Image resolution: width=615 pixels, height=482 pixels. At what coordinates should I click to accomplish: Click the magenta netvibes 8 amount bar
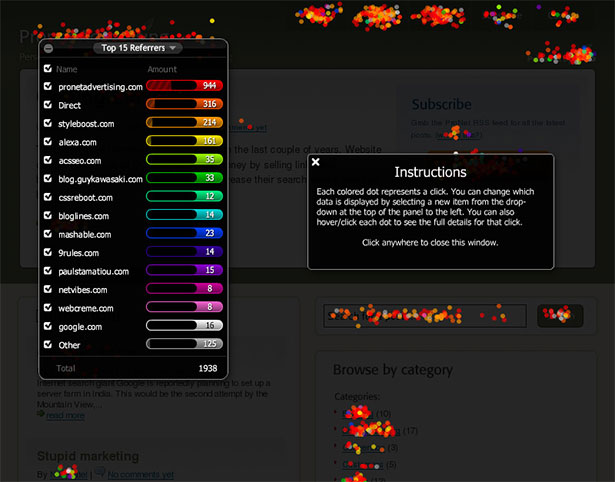[184, 288]
